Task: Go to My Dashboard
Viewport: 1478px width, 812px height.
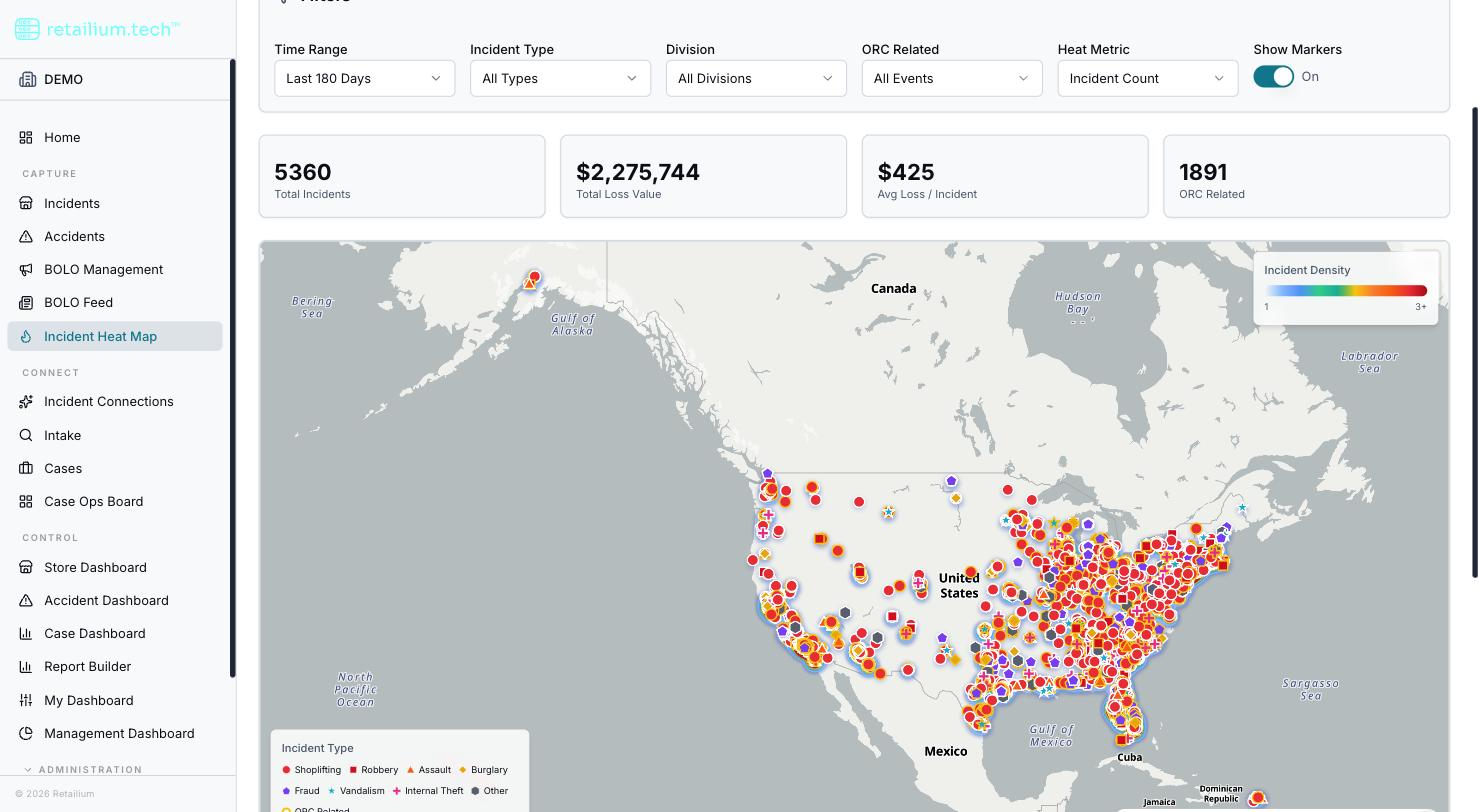Action: [115, 700]
